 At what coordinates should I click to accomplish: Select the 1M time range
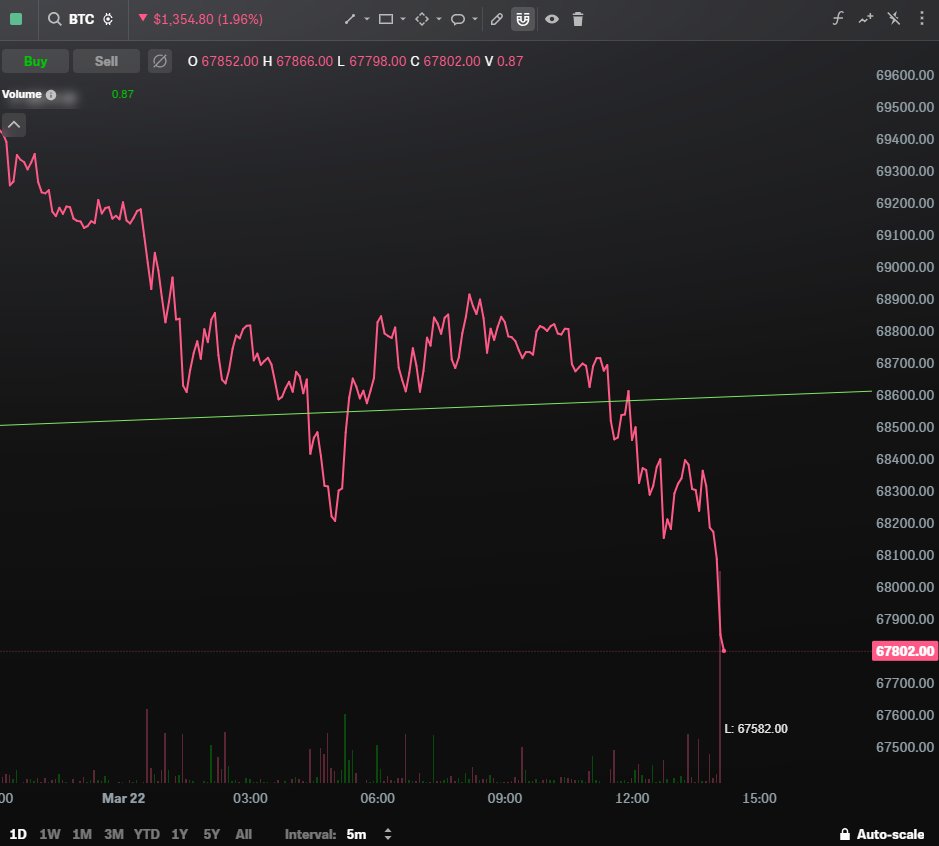point(82,834)
